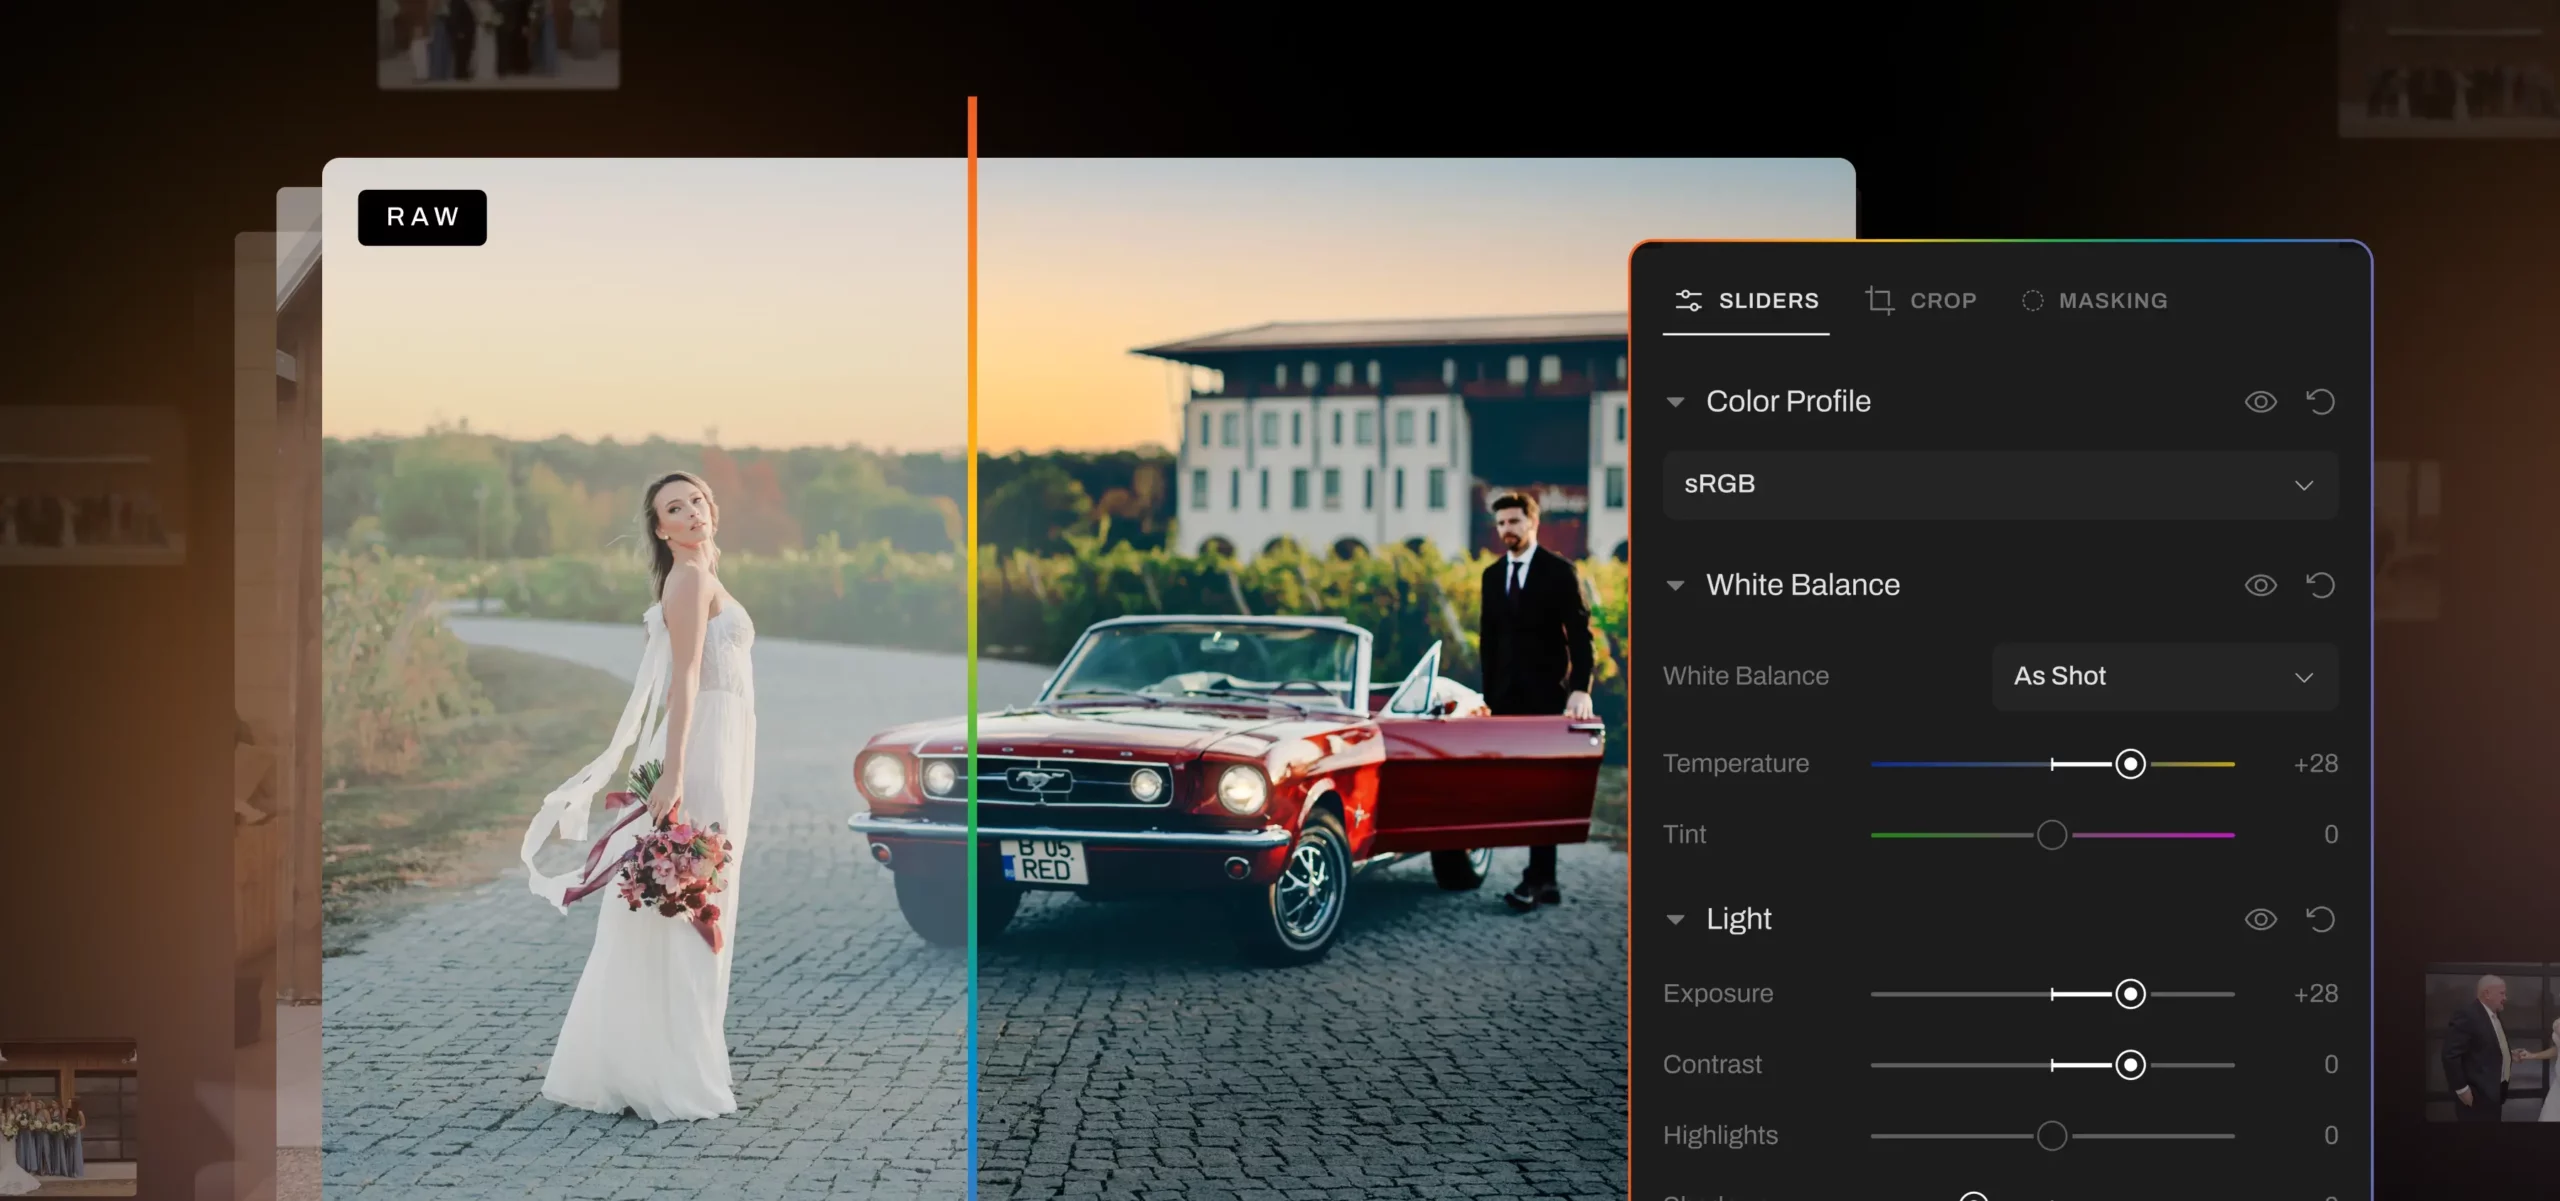Click the RAW badge on photo
This screenshot has width=2560, height=1201.
(422, 217)
